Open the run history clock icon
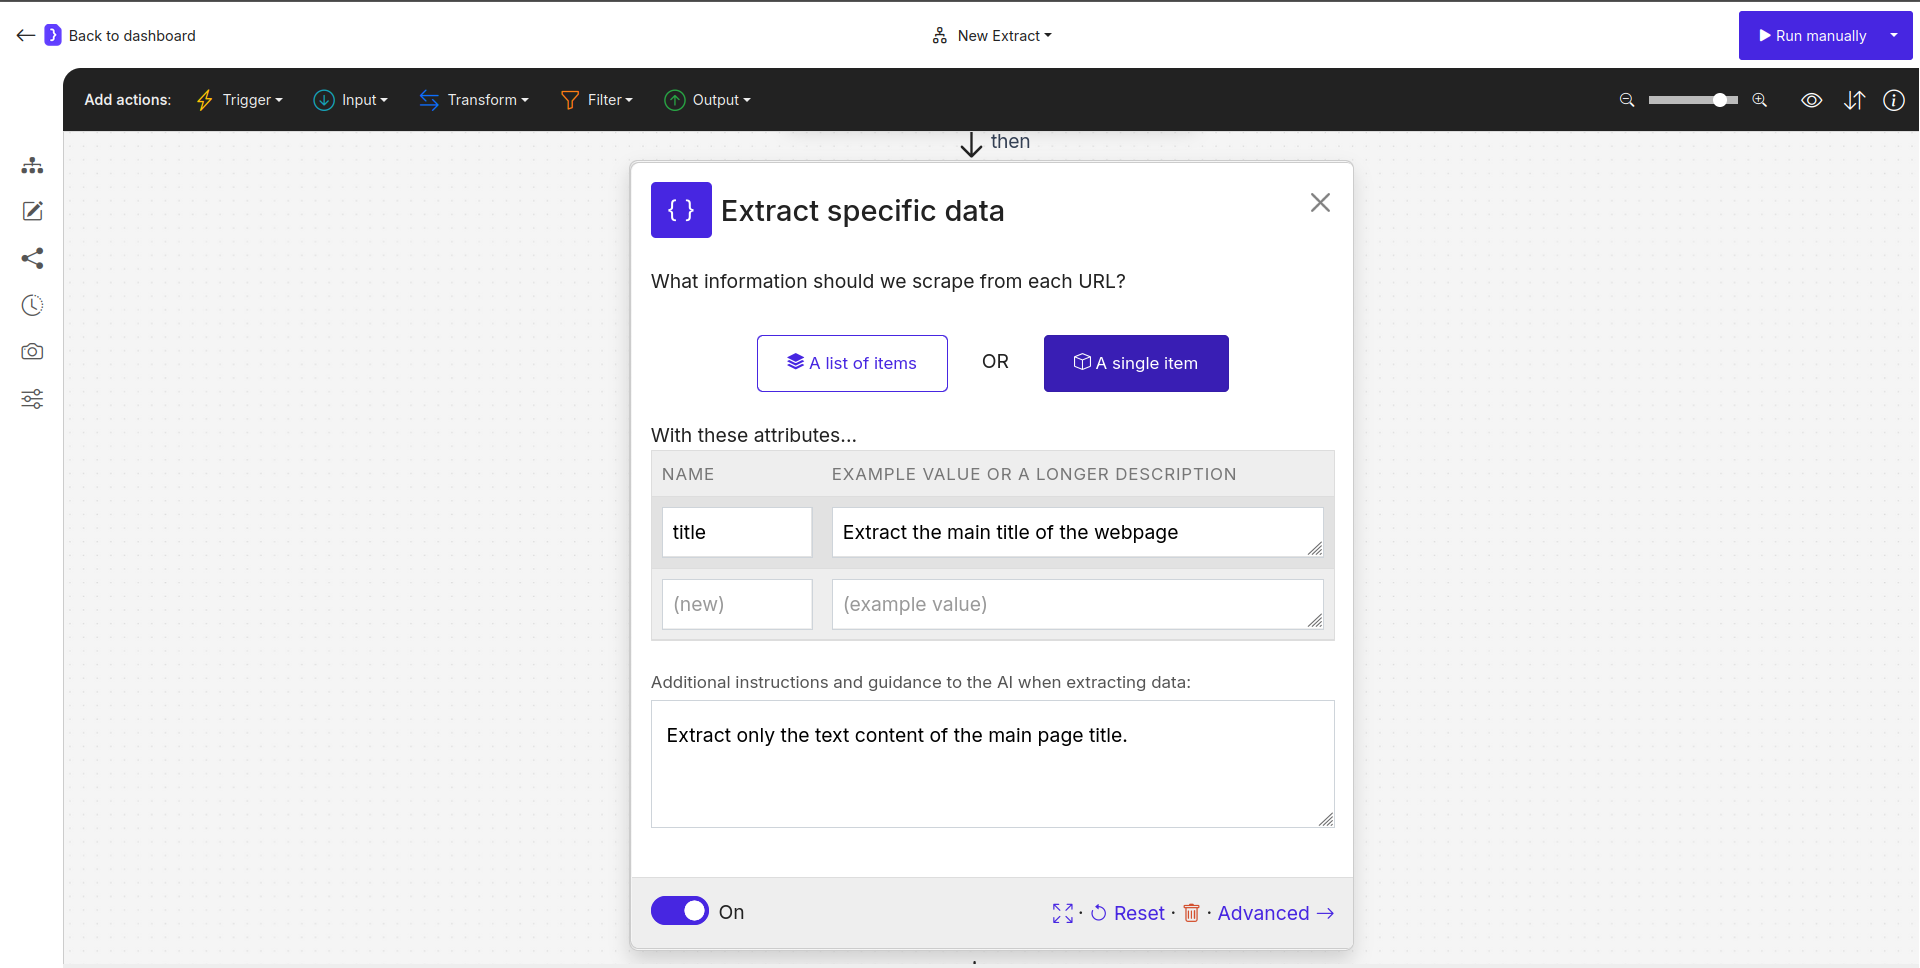This screenshot has height=968, width=1920. coord(32,305)
